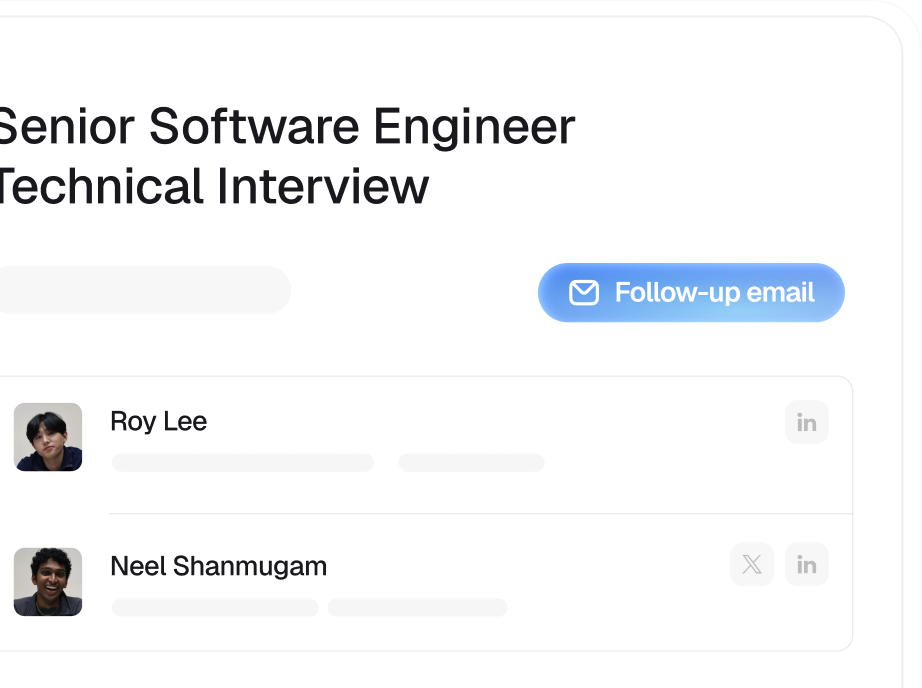Select Roy Lee's name
Screen dimensions: 922x688
[x=159, y=422]
